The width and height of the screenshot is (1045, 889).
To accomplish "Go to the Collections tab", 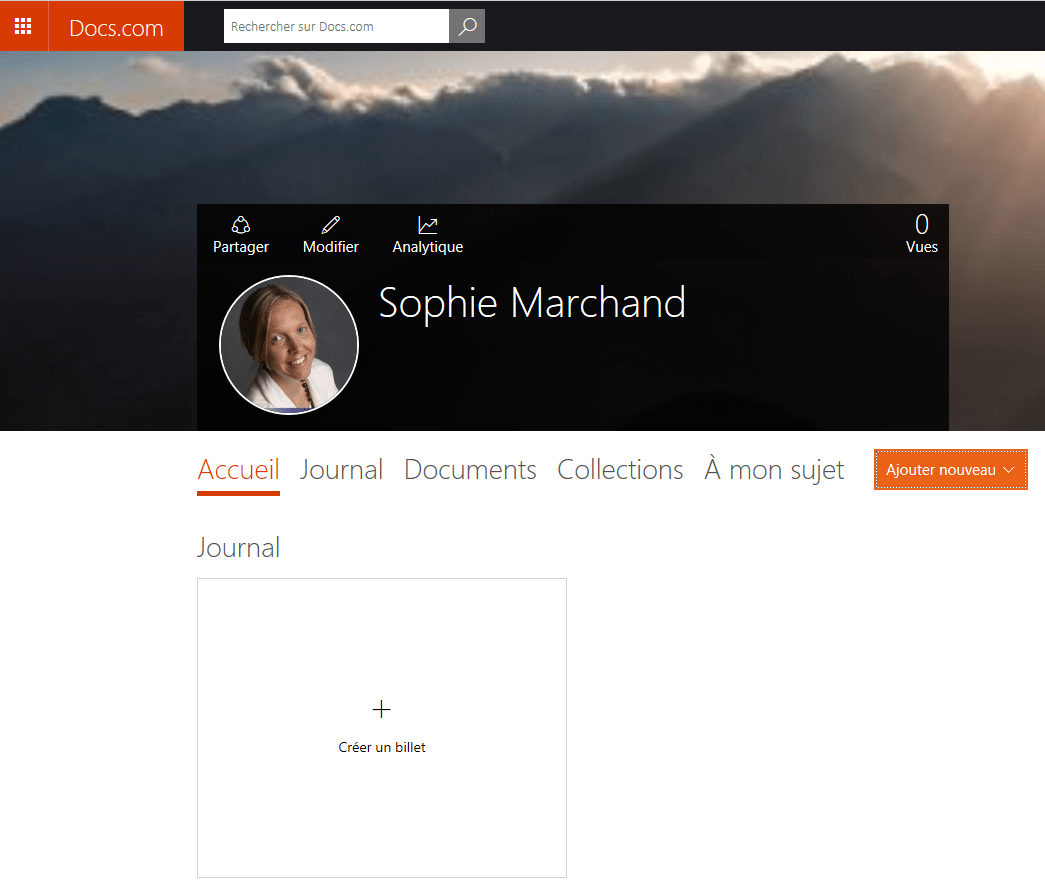I will [x=620, y=470].
